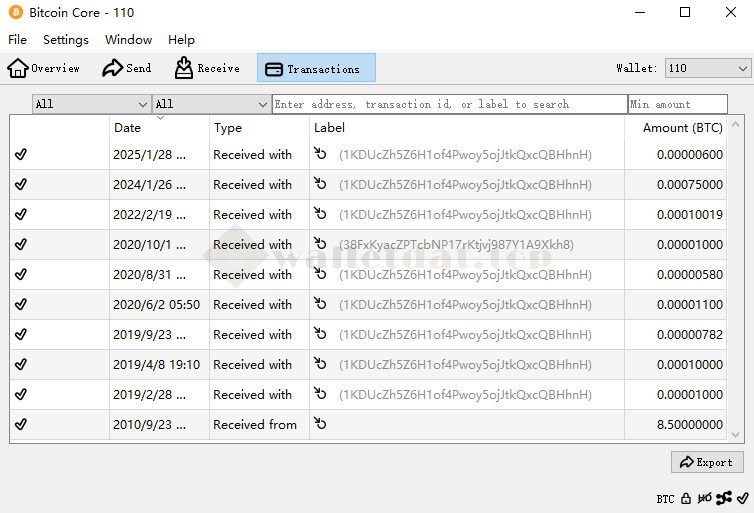Go to the Send page

pyautogui.click(x=127, y=68)
